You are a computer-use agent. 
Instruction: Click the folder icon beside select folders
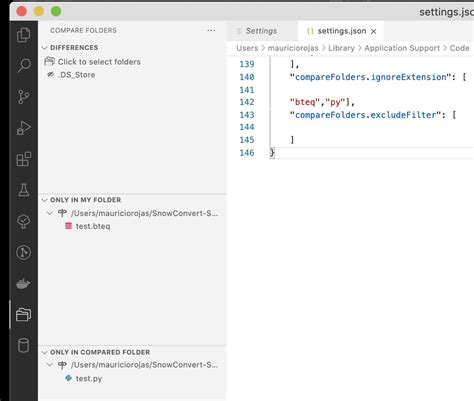[49, 61]
